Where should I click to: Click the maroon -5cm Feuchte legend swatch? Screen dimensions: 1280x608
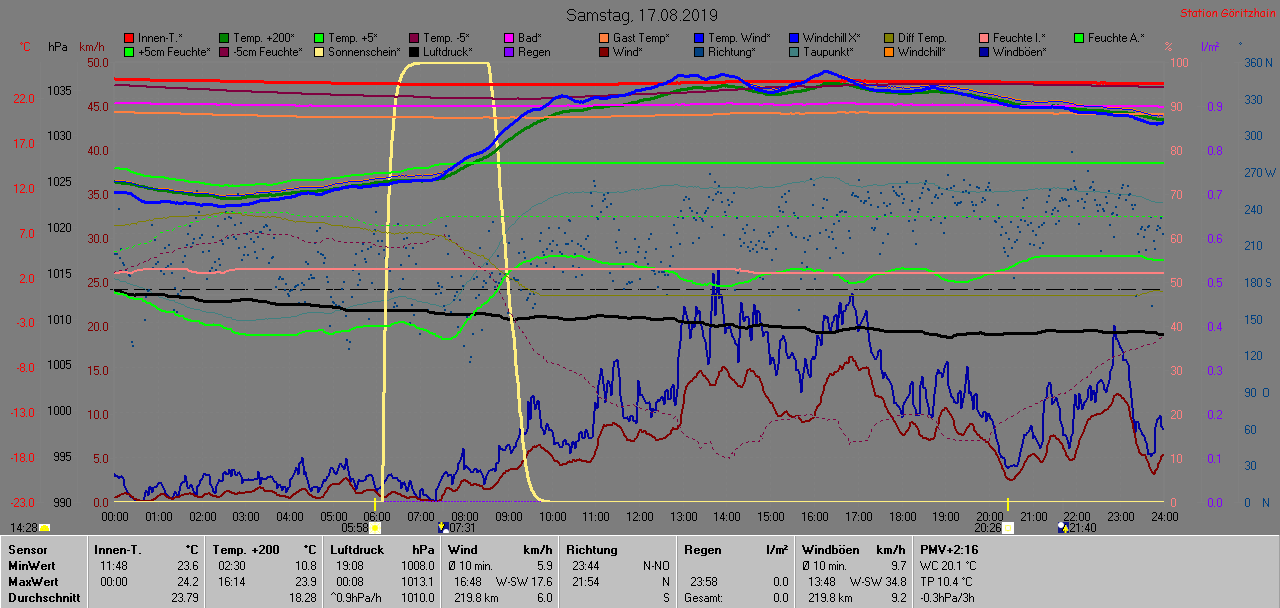224,51
